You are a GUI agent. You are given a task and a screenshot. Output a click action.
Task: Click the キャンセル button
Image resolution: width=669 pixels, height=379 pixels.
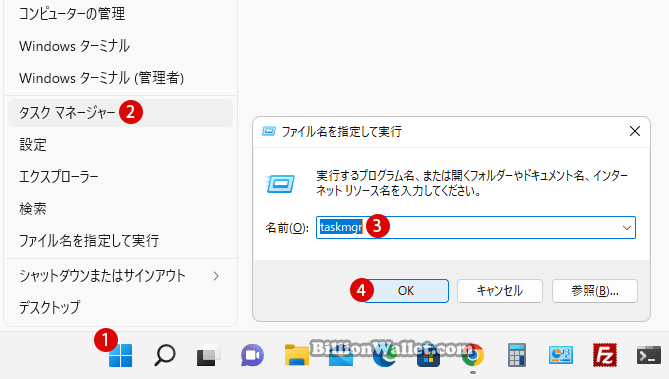(x=500, y=291)
